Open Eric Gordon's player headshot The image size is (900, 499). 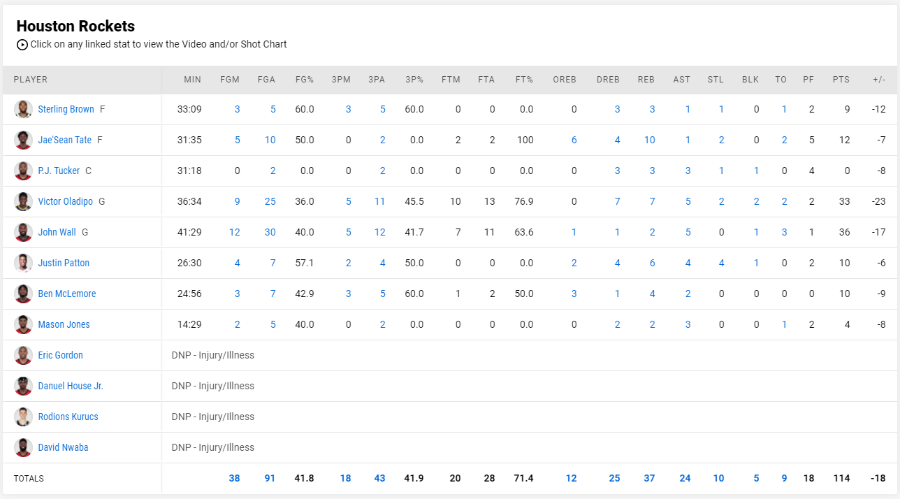pos(23,355)
